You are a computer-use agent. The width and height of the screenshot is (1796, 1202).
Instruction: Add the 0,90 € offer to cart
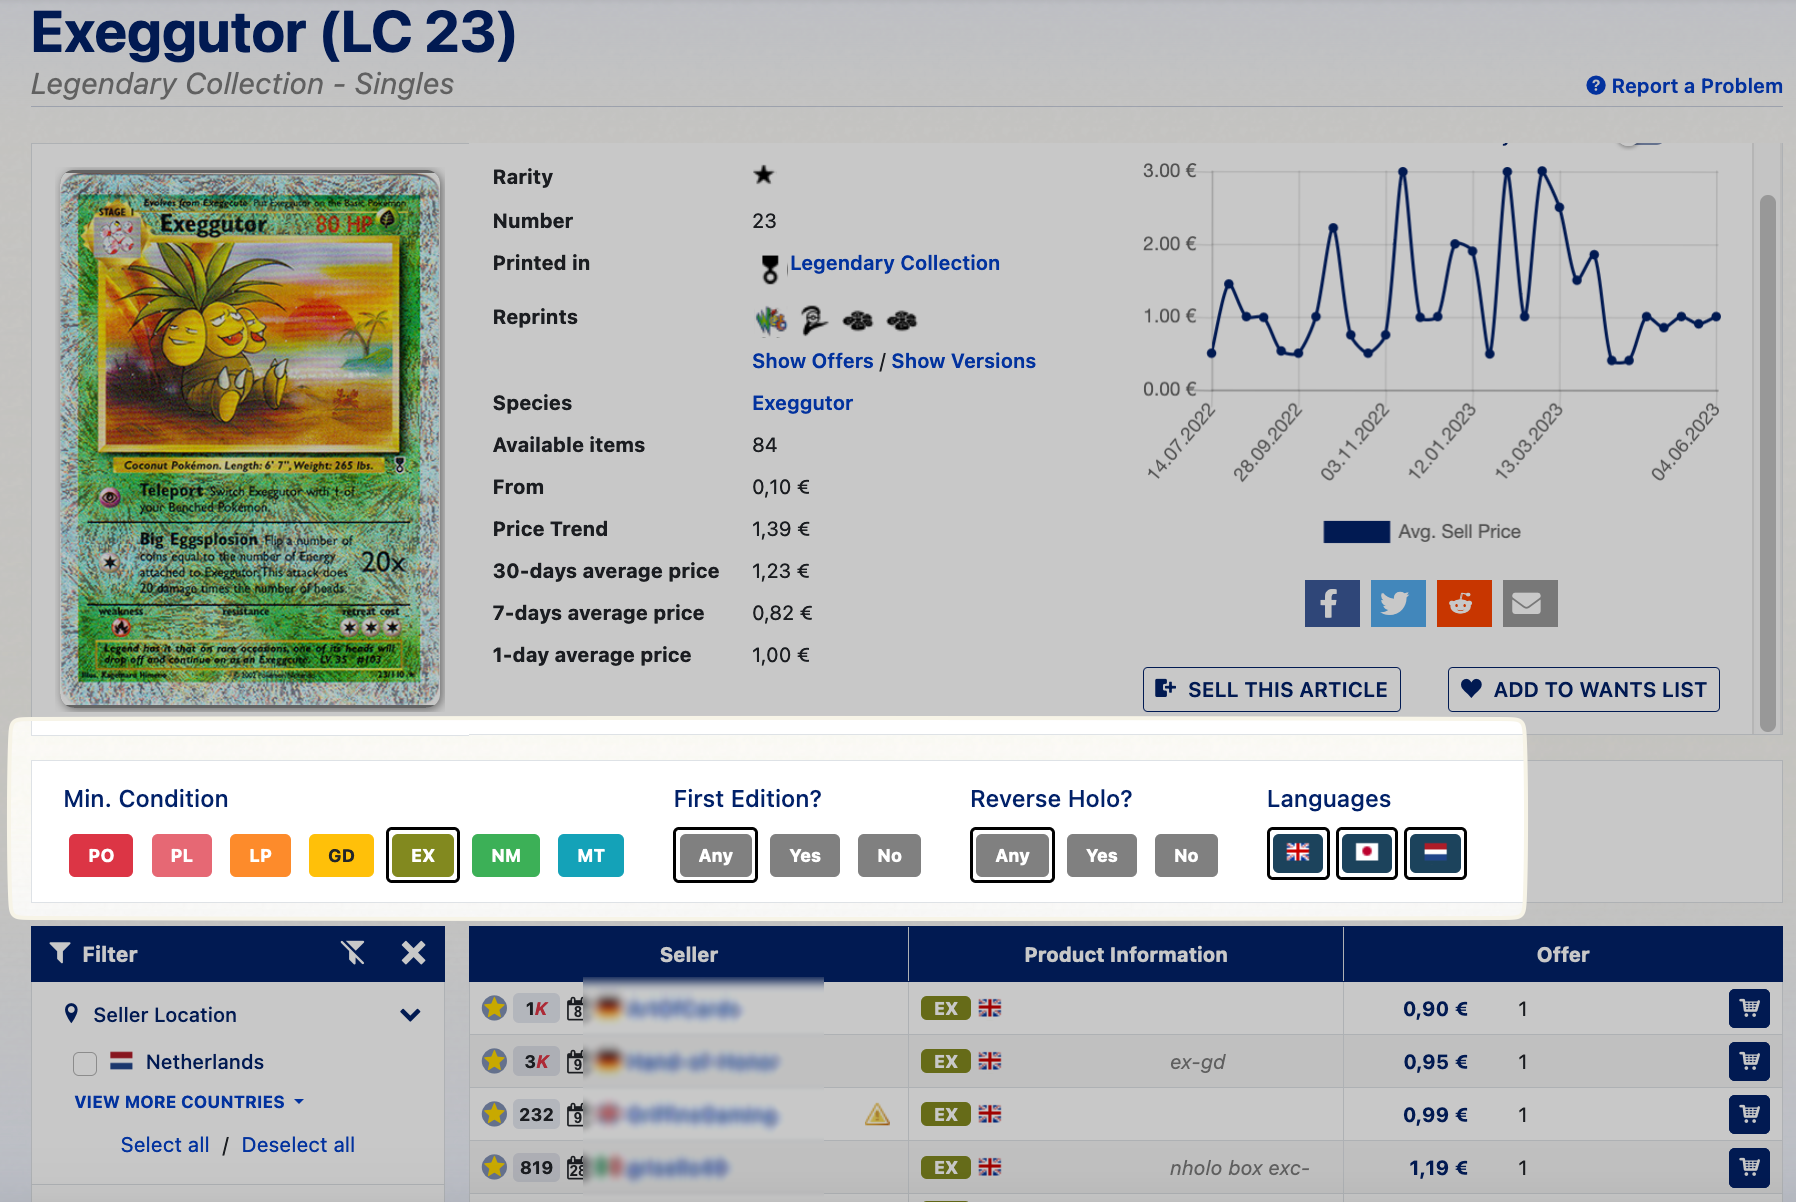[x=1749, y=1008]
